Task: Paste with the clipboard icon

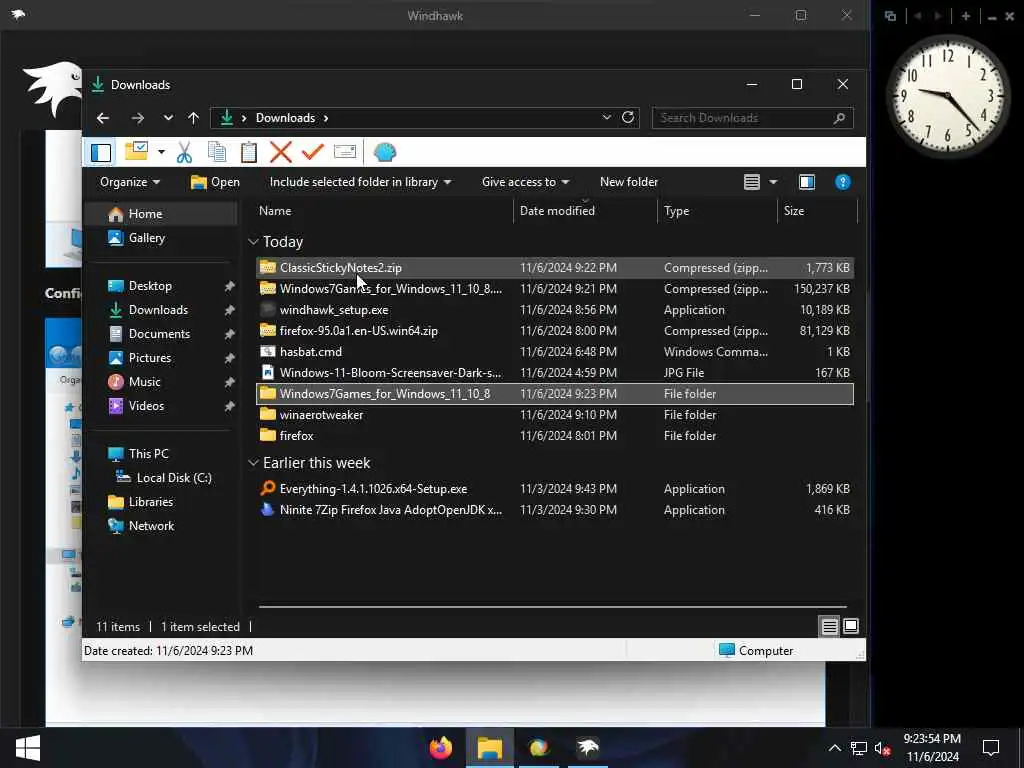Action: [249, 152]
